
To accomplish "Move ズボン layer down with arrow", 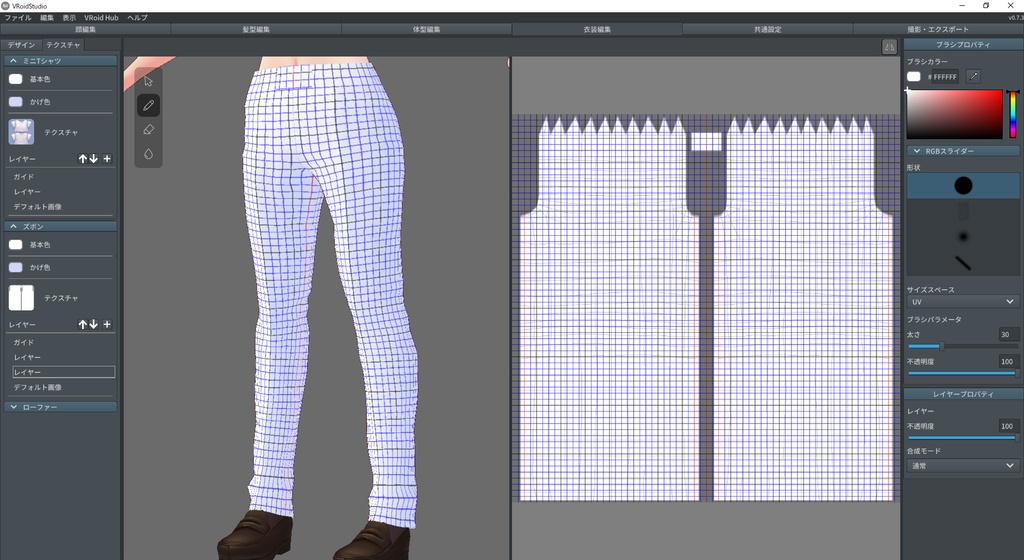I will (93, 324).
